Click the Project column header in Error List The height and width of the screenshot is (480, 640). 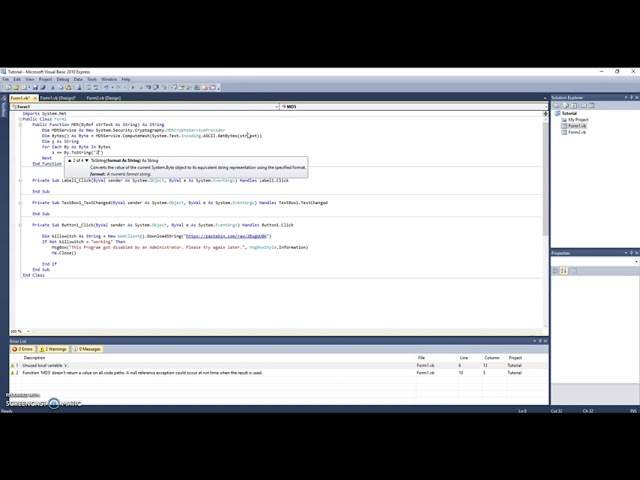tap(515, 358)
